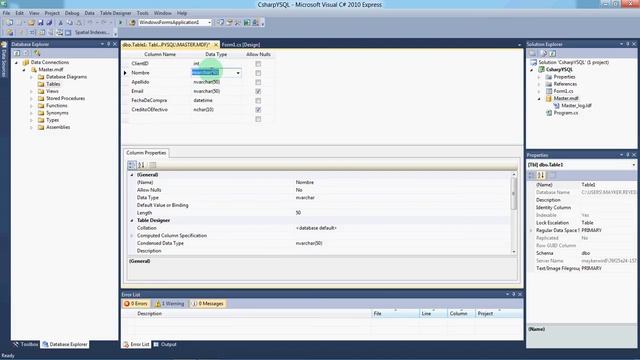Switch to Form1.cs [Design] tab
Image resolution: width=640 pixels, height=360 pixels.
click(241, 44)
